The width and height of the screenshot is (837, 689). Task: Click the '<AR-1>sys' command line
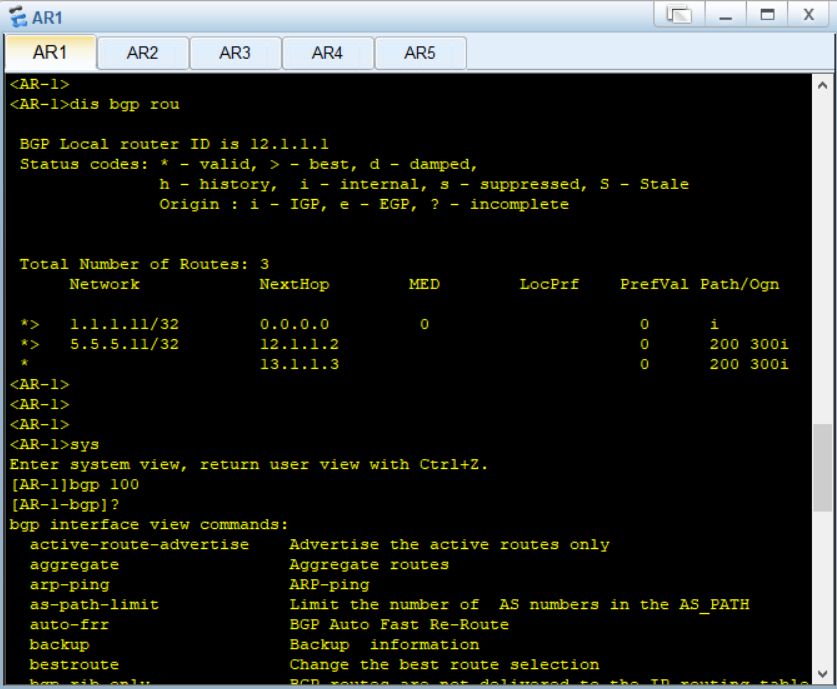point(54,445)
